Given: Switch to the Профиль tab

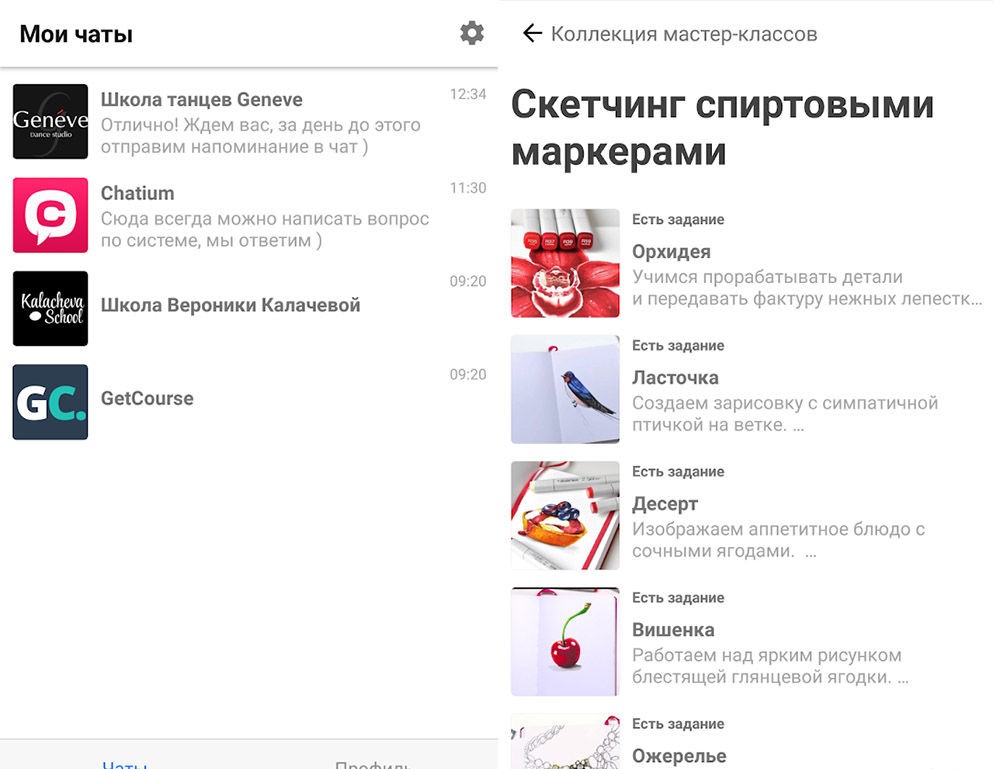Looking at the screenshot, I should coord(373,764).
